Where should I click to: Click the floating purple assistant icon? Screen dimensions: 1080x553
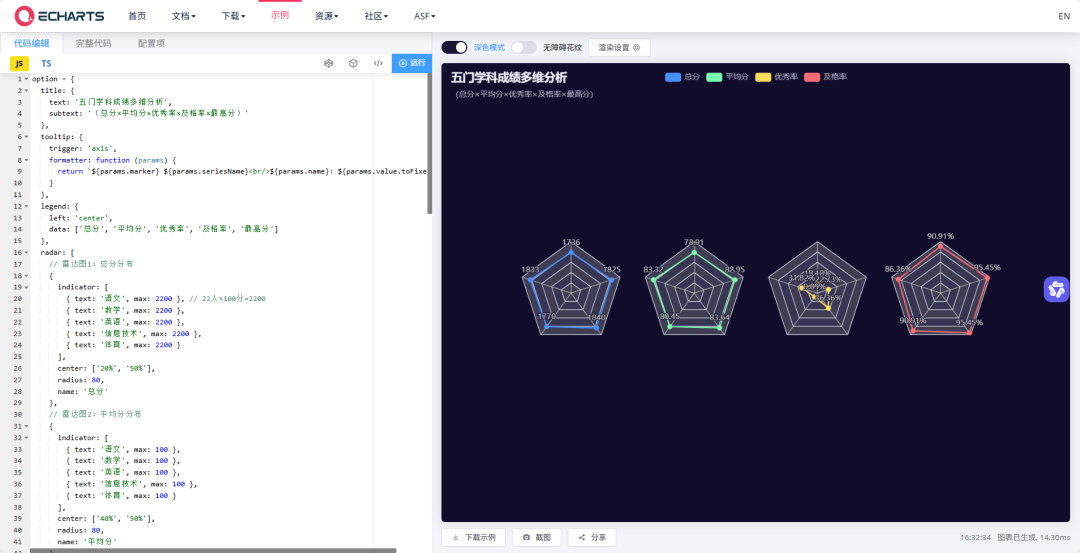pyautogui.click(x=1057, y=289)
